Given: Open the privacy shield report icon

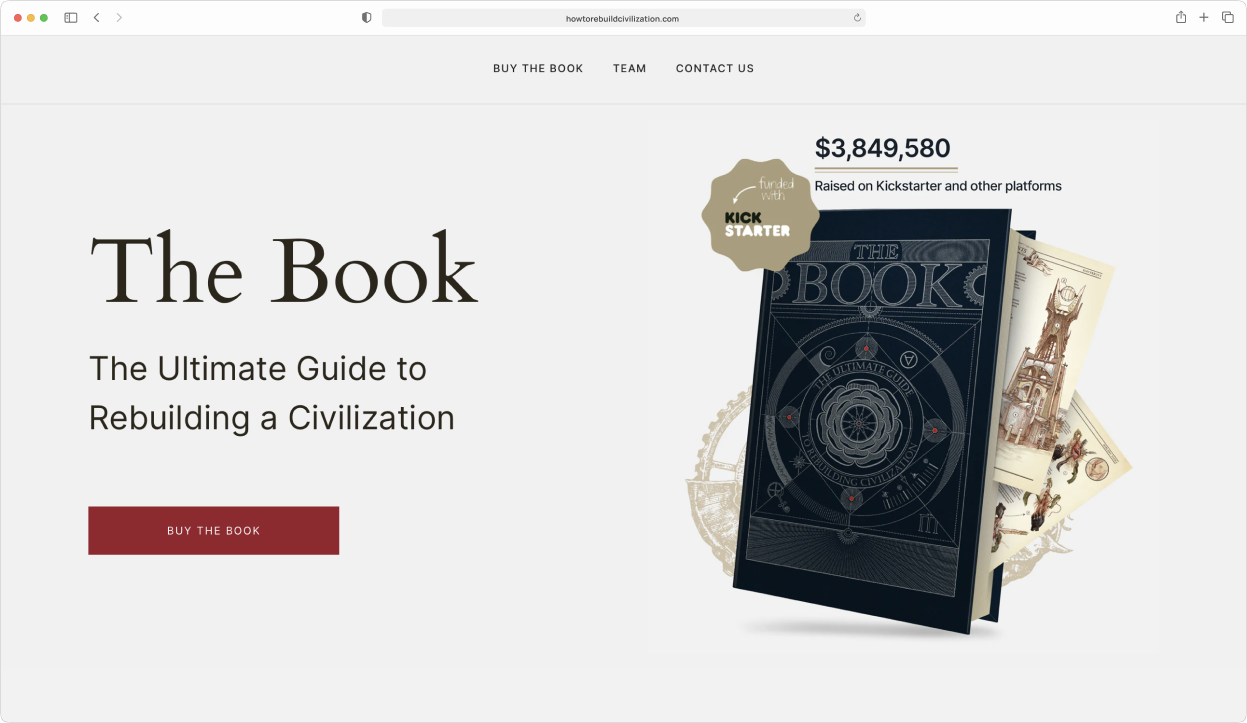Looking at the screenshot, I should coord(366,18).
